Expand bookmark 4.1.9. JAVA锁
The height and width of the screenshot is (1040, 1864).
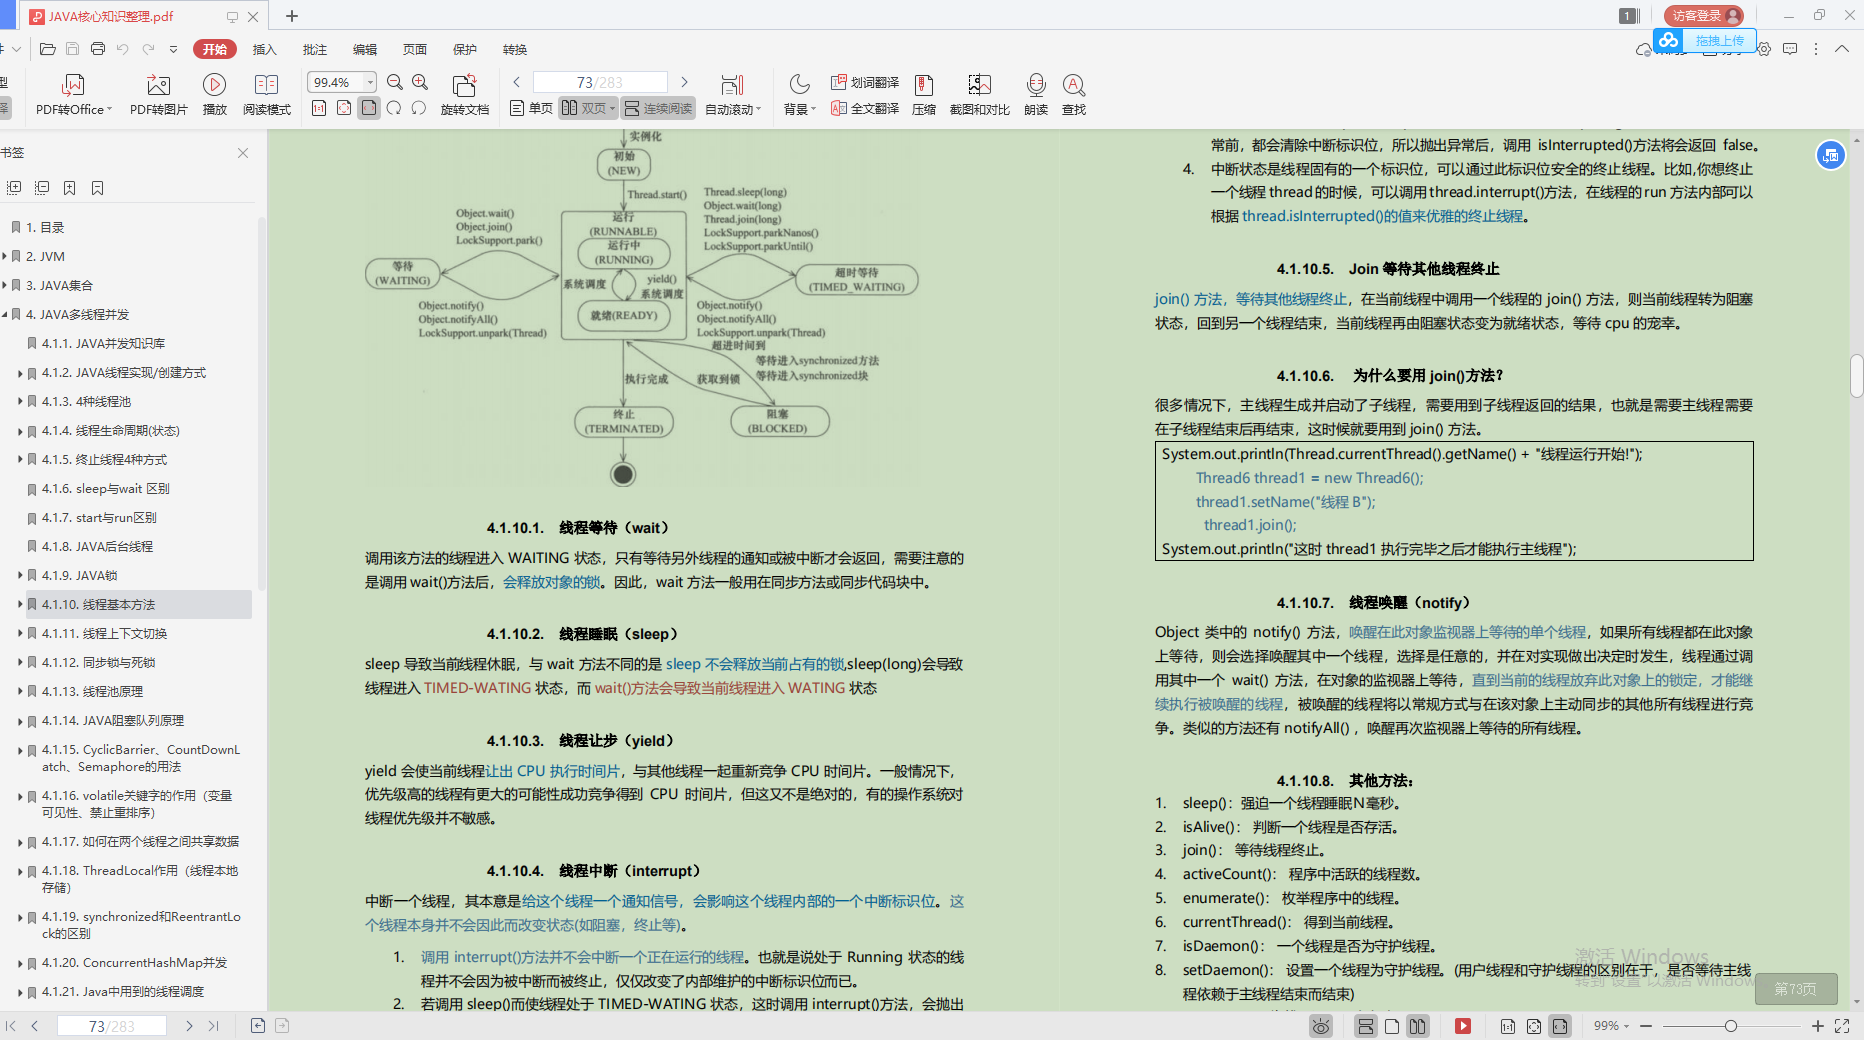(x=20, y=576)
